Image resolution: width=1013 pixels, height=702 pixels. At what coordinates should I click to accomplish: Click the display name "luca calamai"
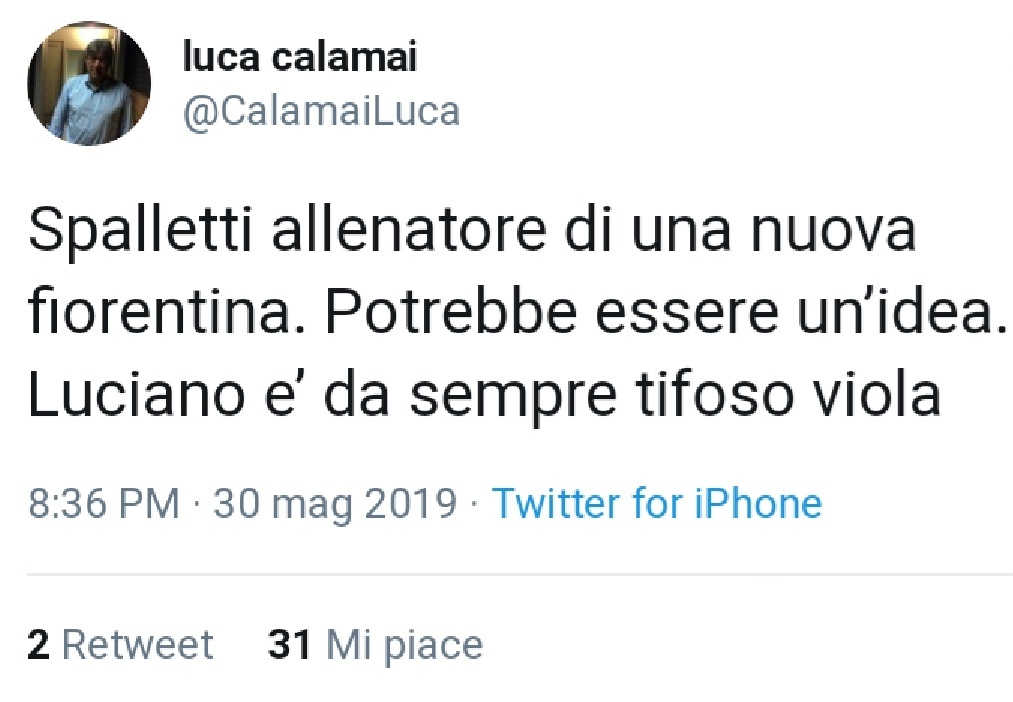pos(299,58)
